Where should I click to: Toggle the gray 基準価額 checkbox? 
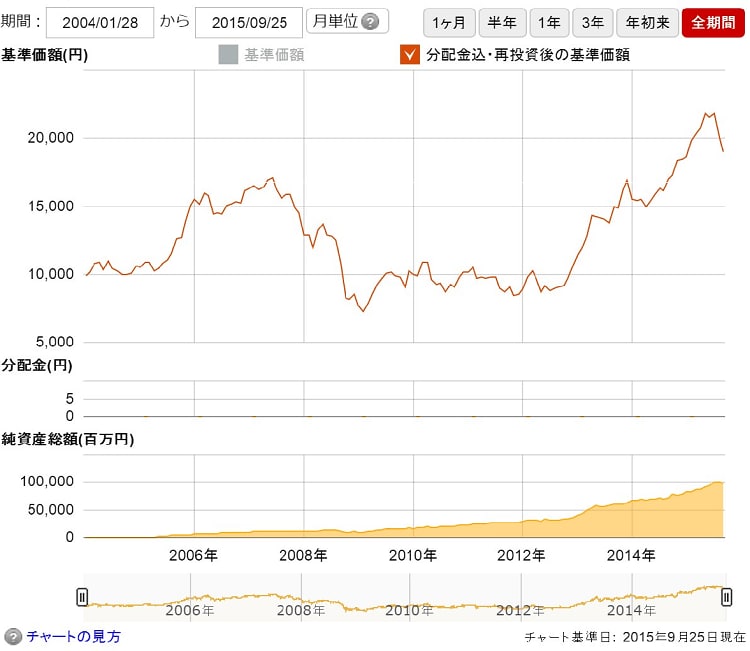[227, 54]
